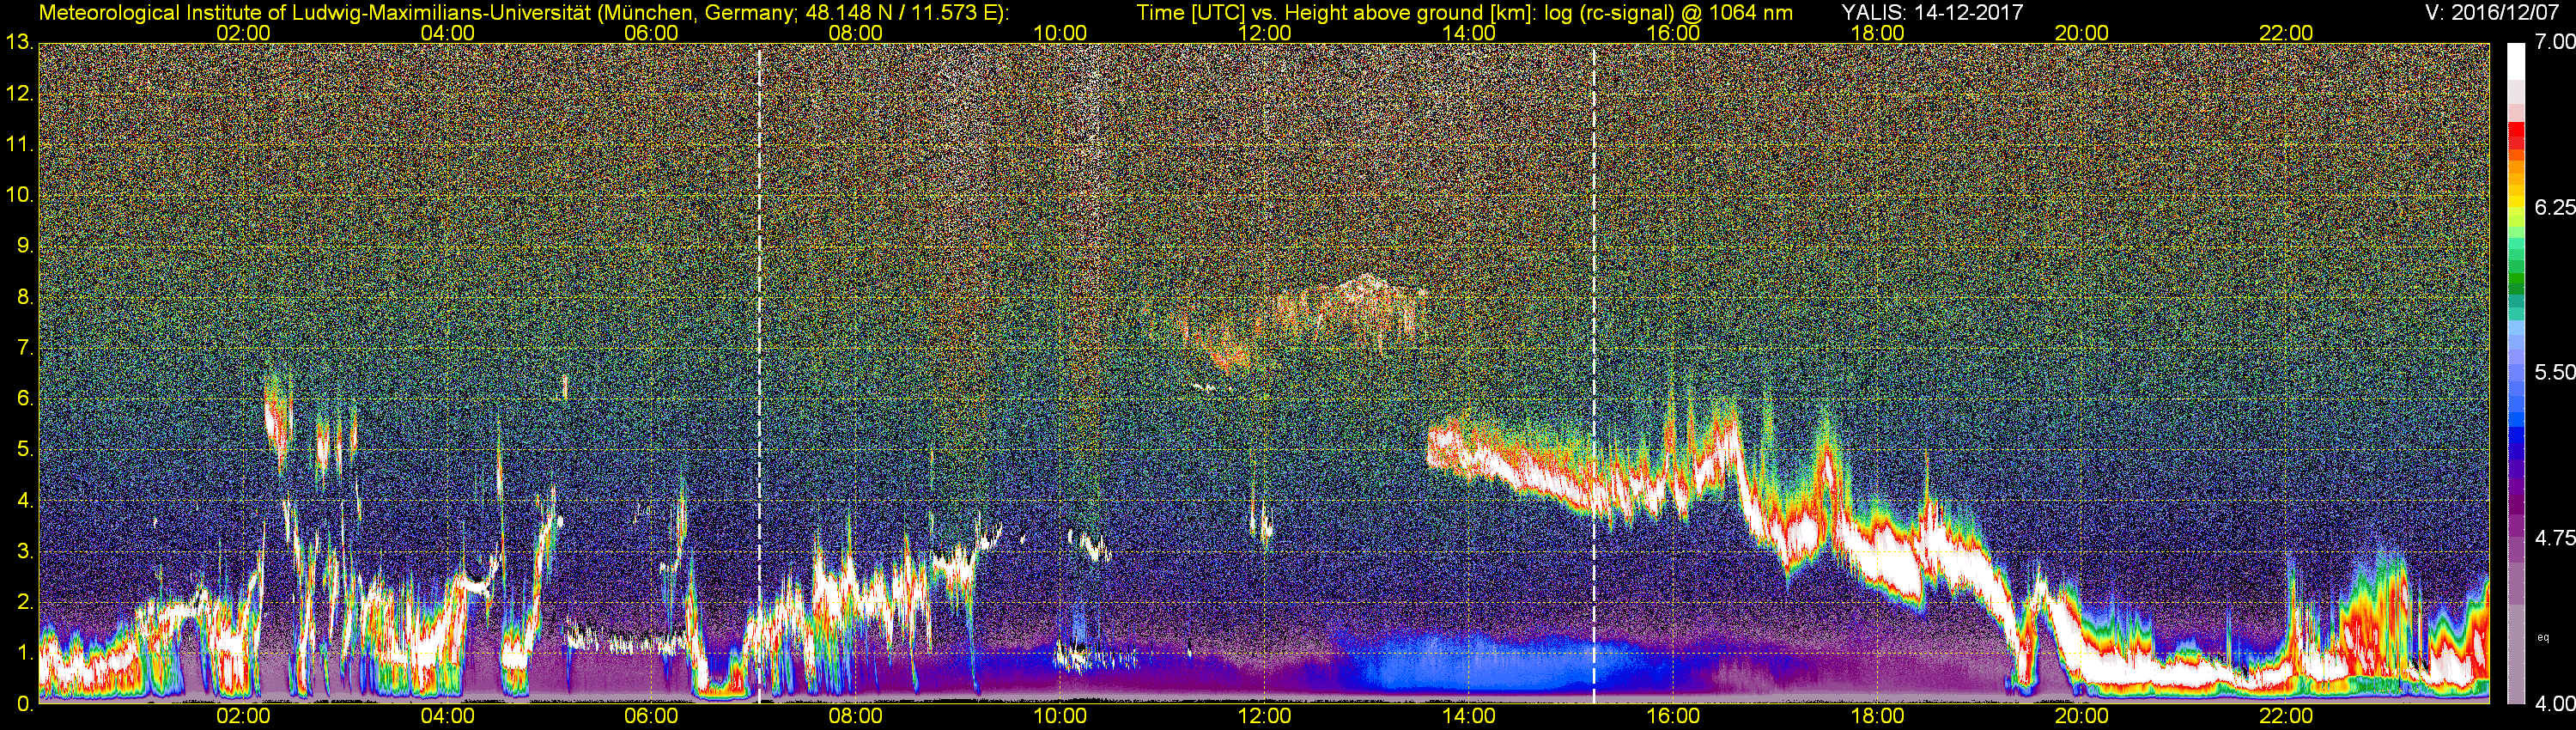The image size is (2576, 730).
Task: Click the 4.75 colorbar scale value
Action: [x=2554, y=538]
